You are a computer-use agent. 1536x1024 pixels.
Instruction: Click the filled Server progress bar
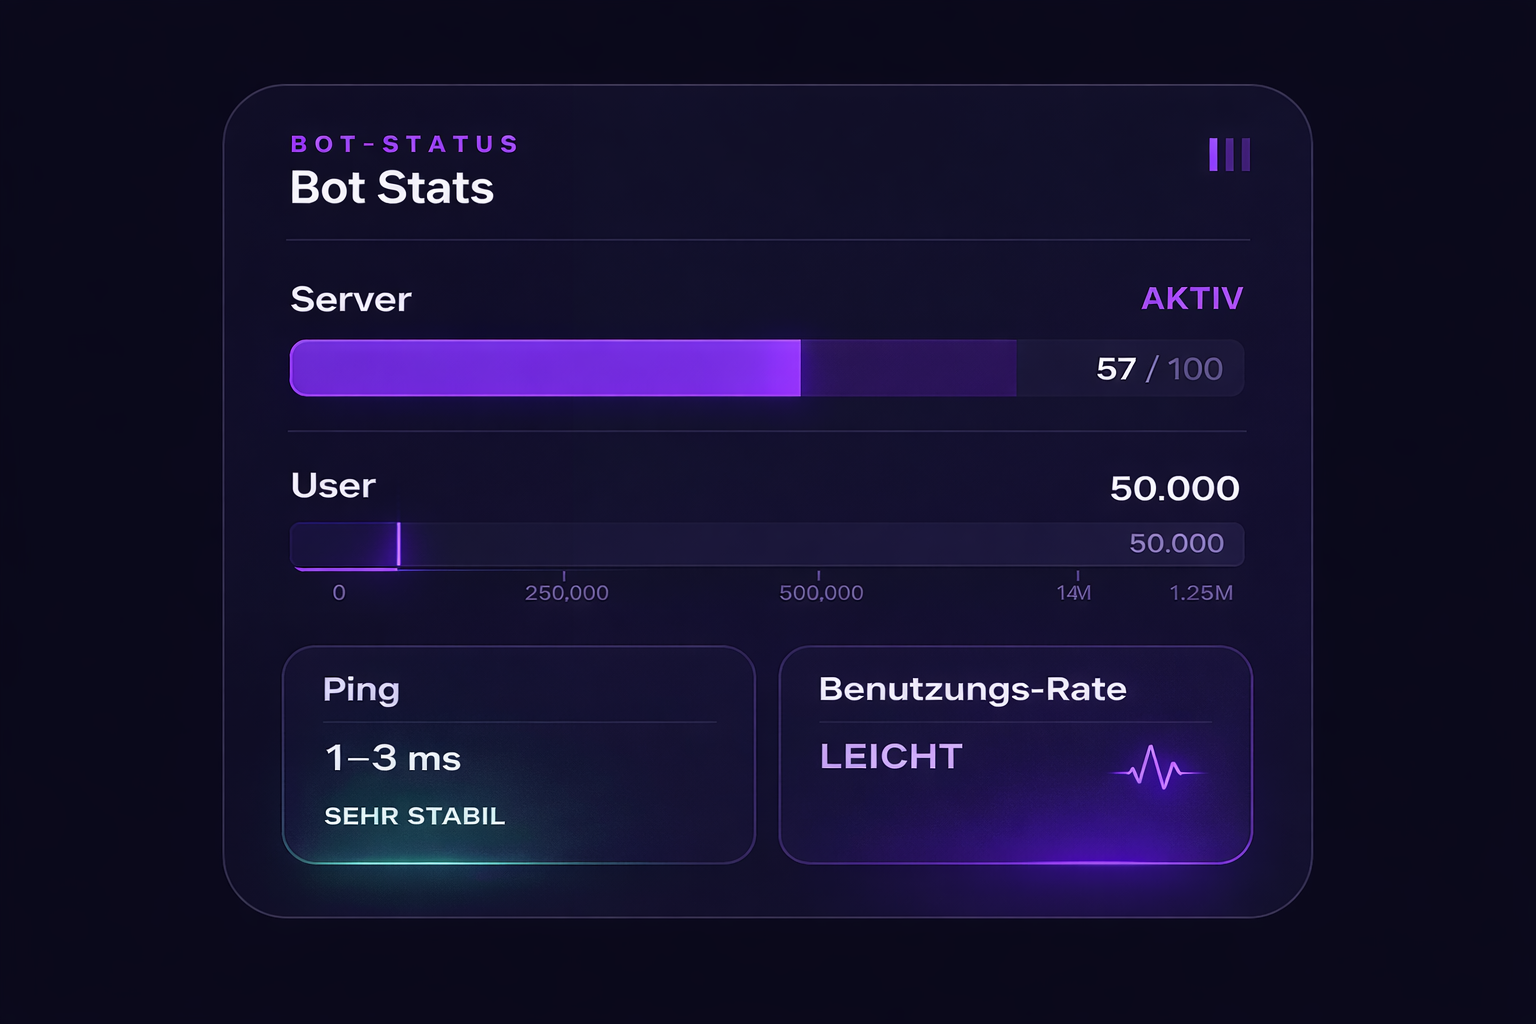[x=545, y=368]
